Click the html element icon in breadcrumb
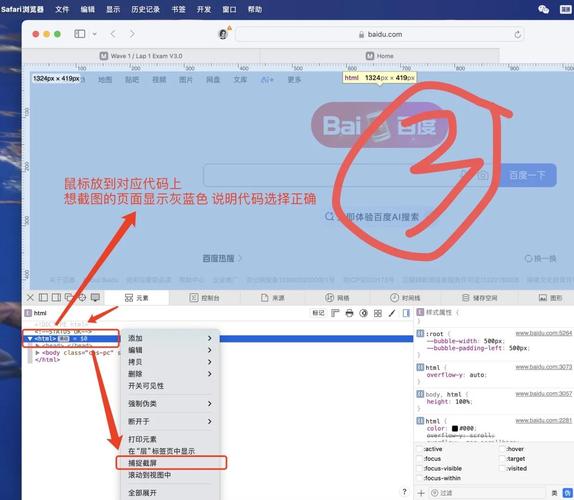This screenshot has height=500, width=574. 28,313
